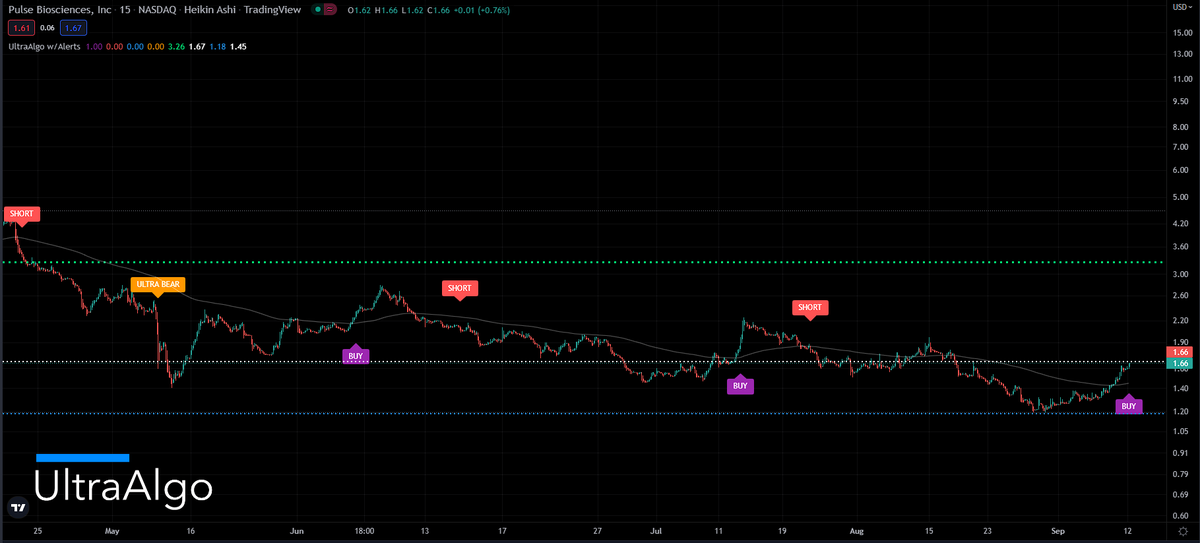Image resolution: width=1200 pixels, height=543 pixels.
Task: Click the 1.18 blue indicator value
Action: (x=216, y=46)
